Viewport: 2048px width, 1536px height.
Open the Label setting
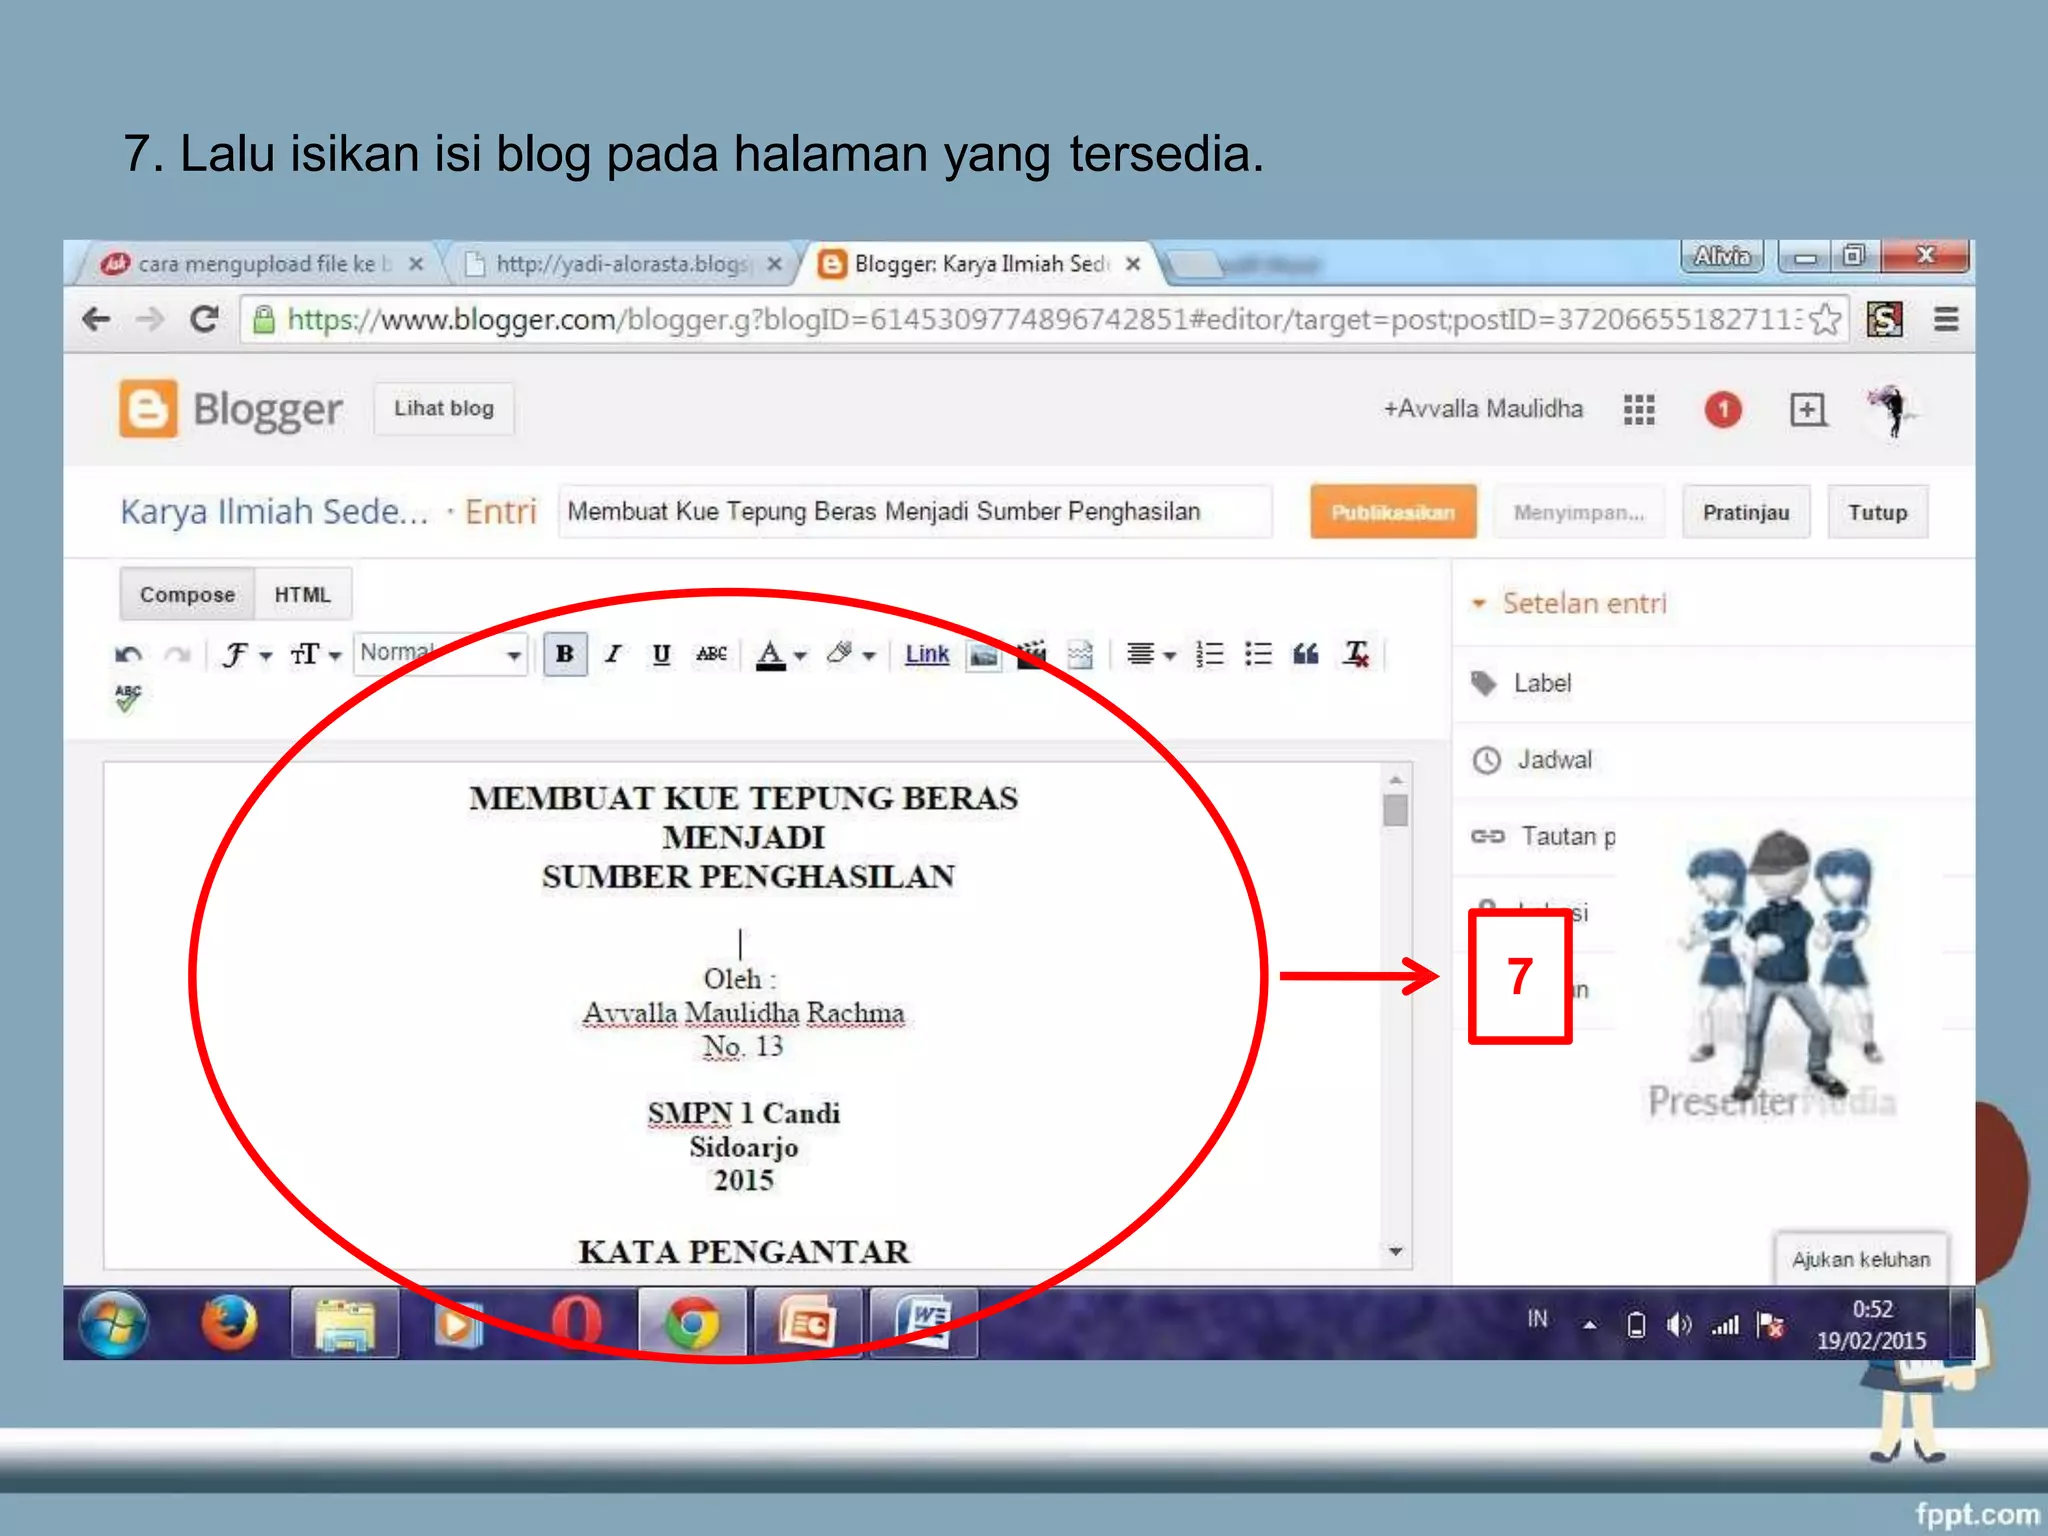[x=1522, y=683]
